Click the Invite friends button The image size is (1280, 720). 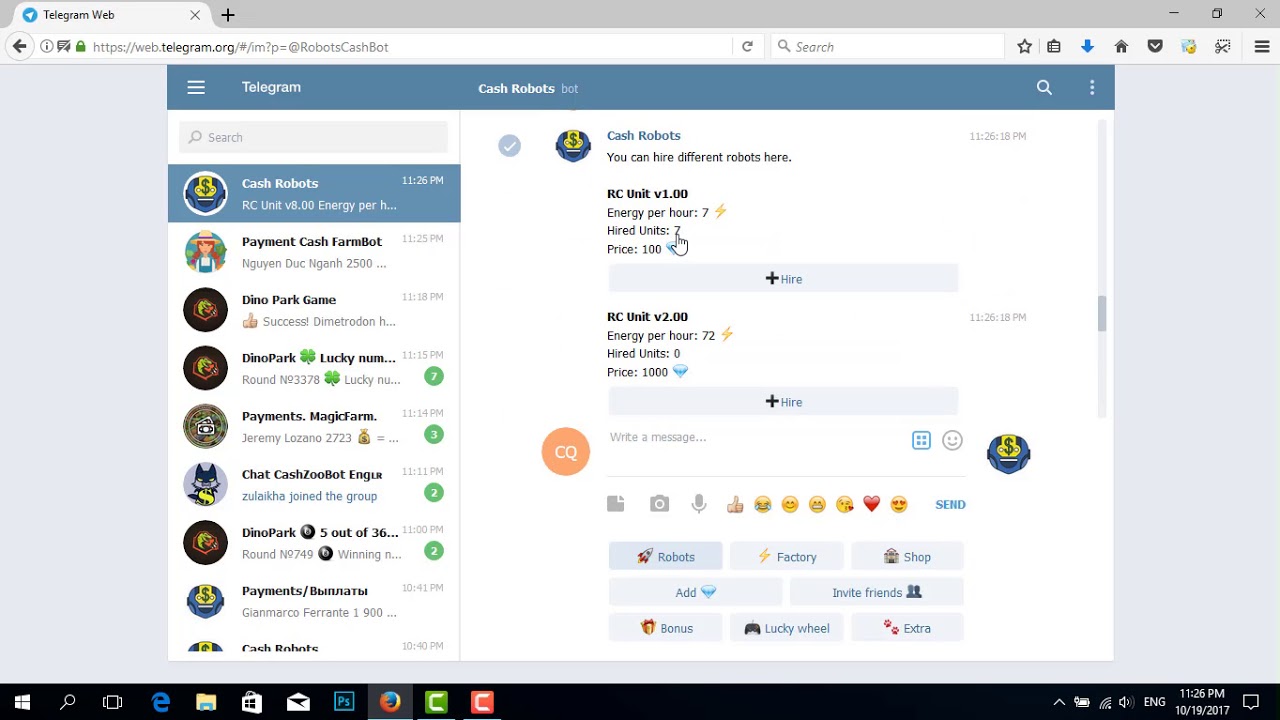point(877,593)
